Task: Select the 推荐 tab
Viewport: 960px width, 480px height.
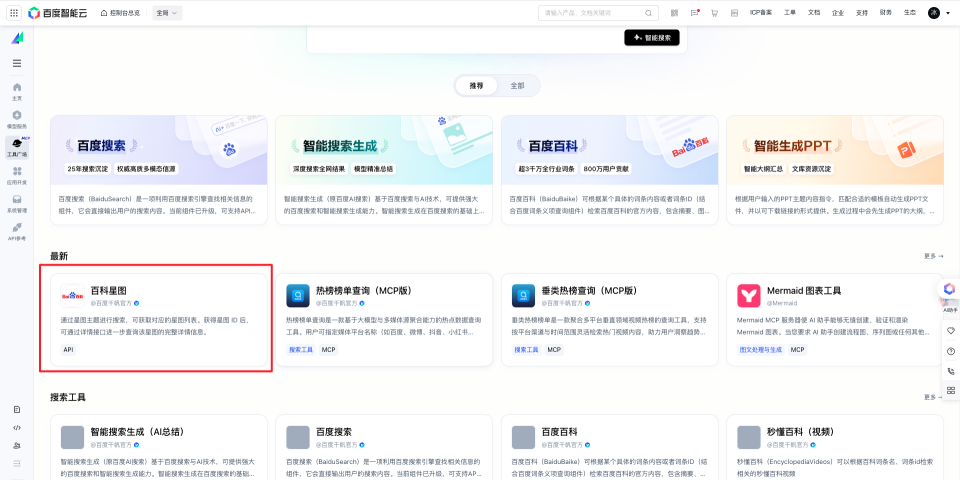Action: pyautogui.click(x=477, y=86)
